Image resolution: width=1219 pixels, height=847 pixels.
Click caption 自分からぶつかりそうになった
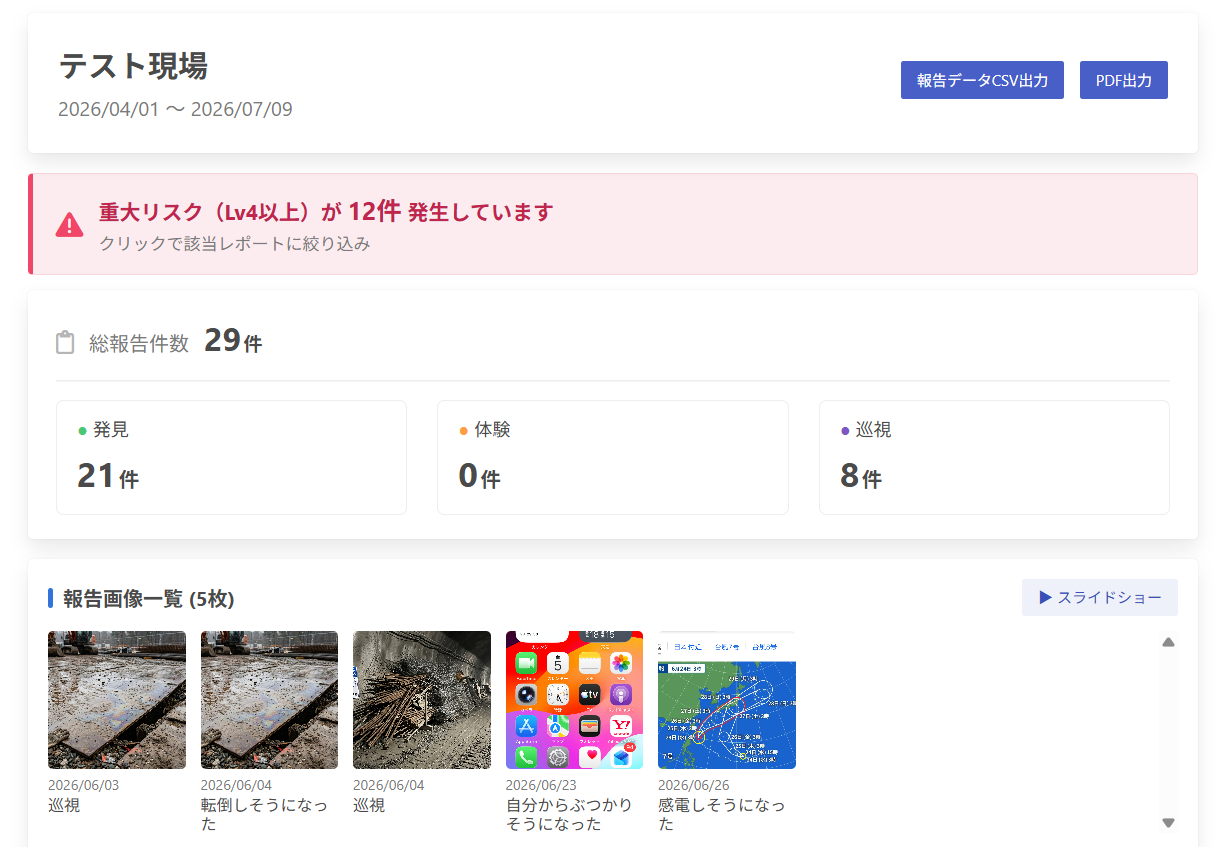tap(569, 815)
